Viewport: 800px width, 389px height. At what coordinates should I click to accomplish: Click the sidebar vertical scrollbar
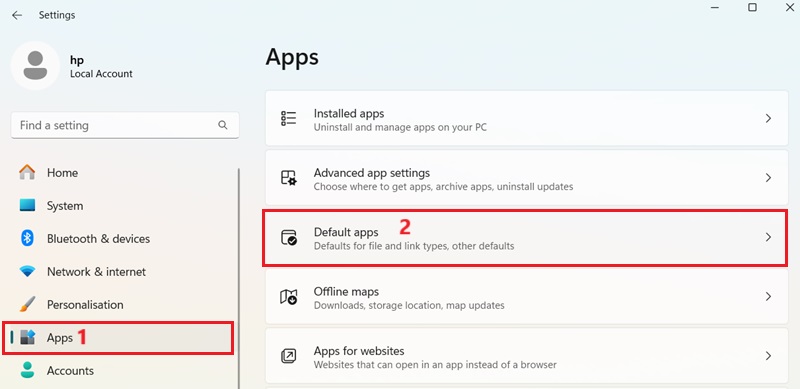(238, 278)
